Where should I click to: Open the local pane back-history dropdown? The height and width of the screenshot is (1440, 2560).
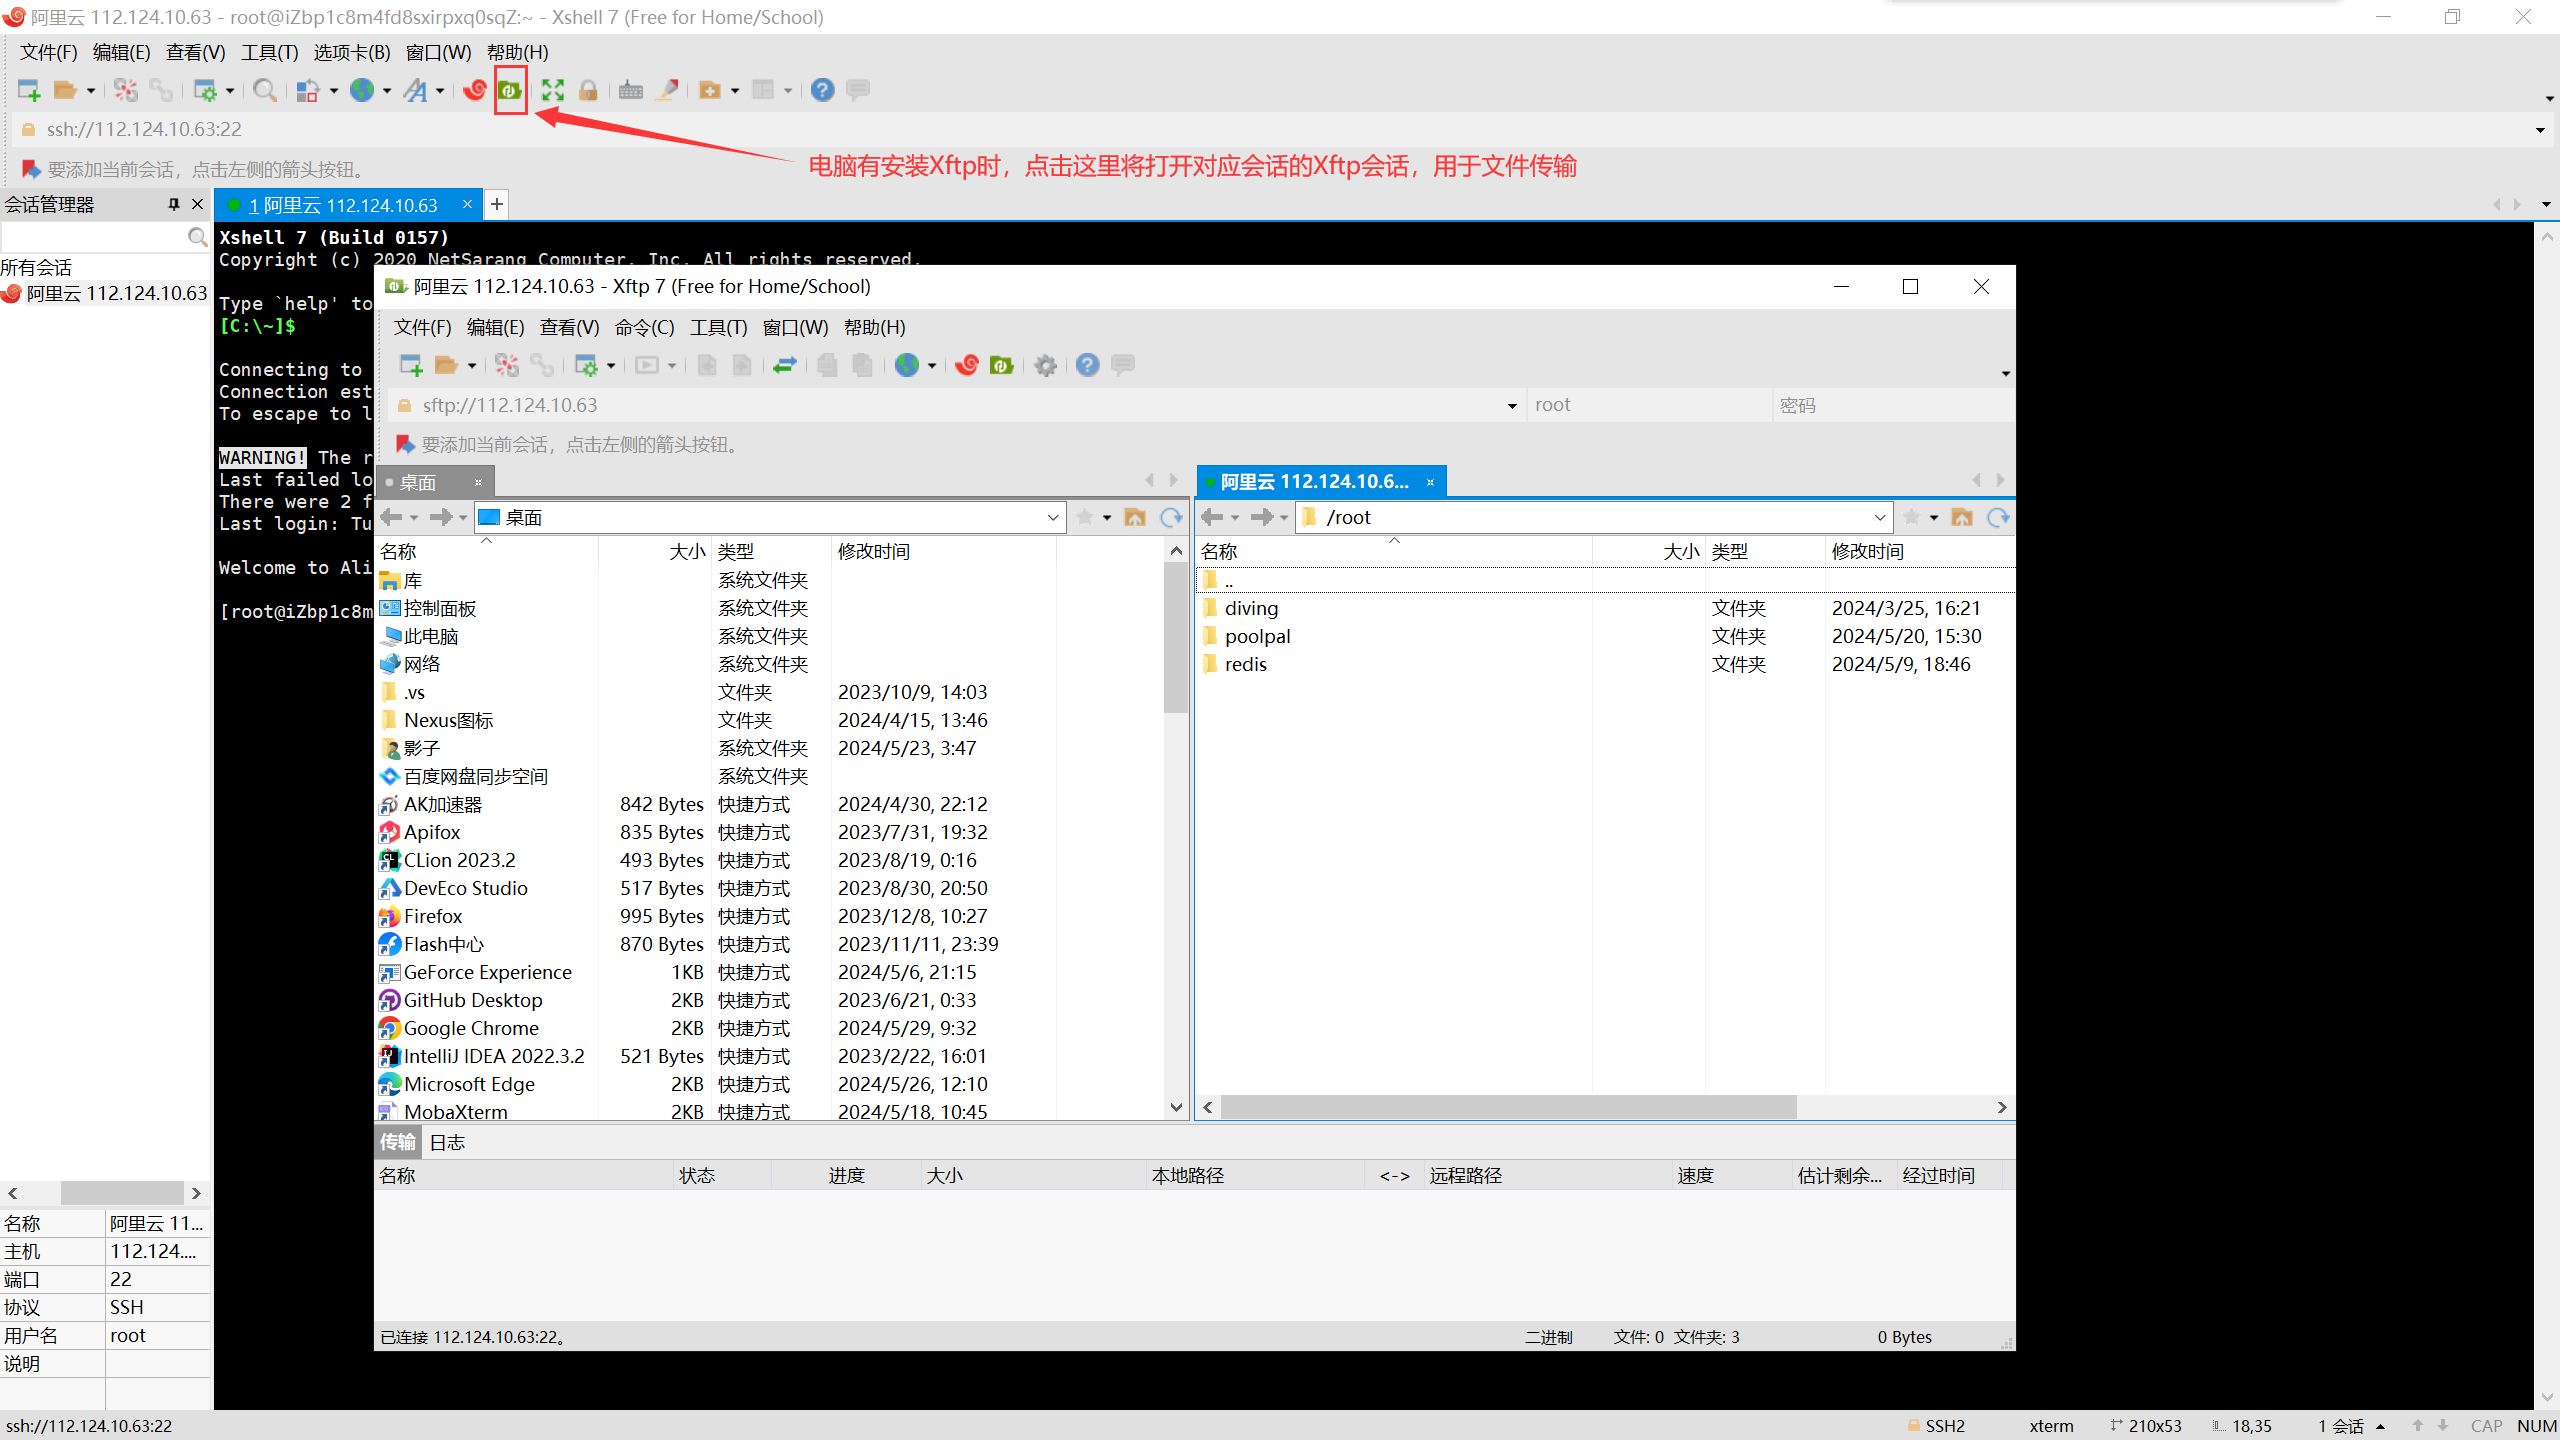414,518
